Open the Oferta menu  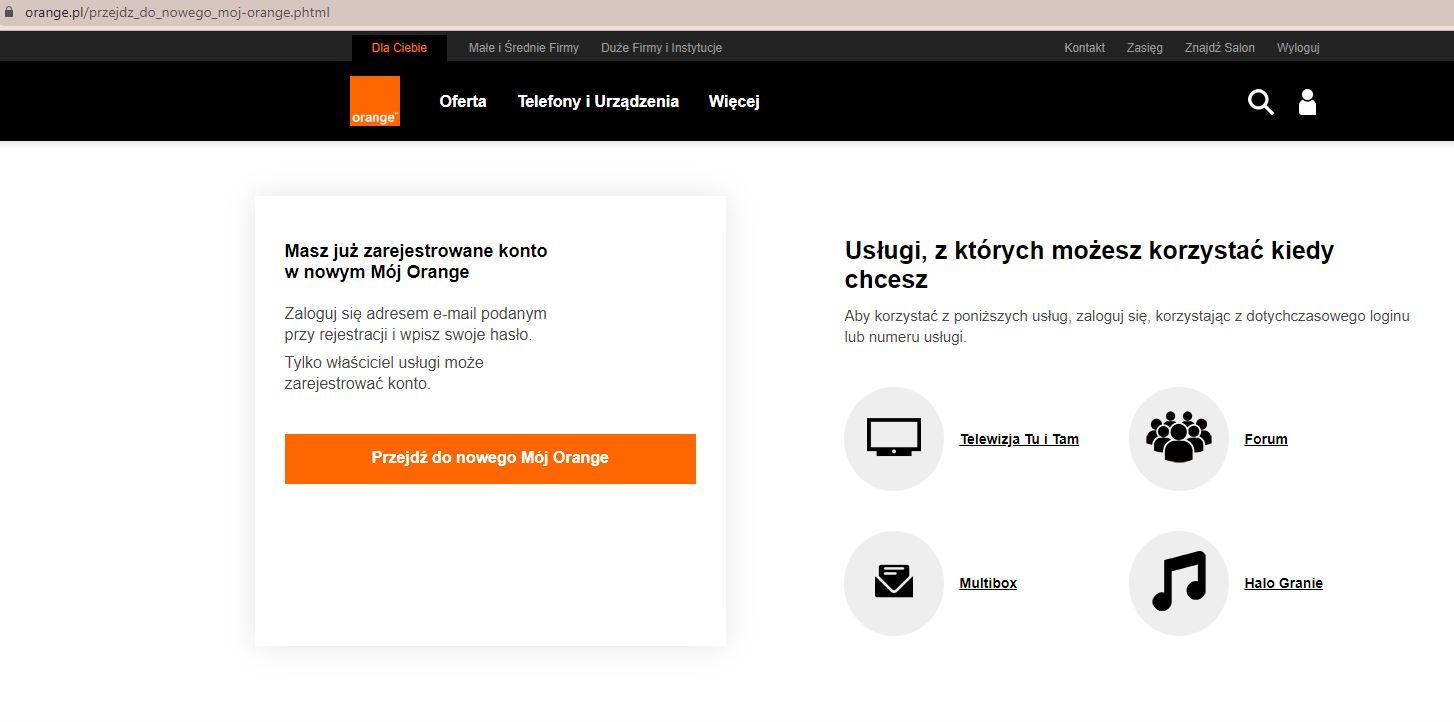tap(463, 101)
